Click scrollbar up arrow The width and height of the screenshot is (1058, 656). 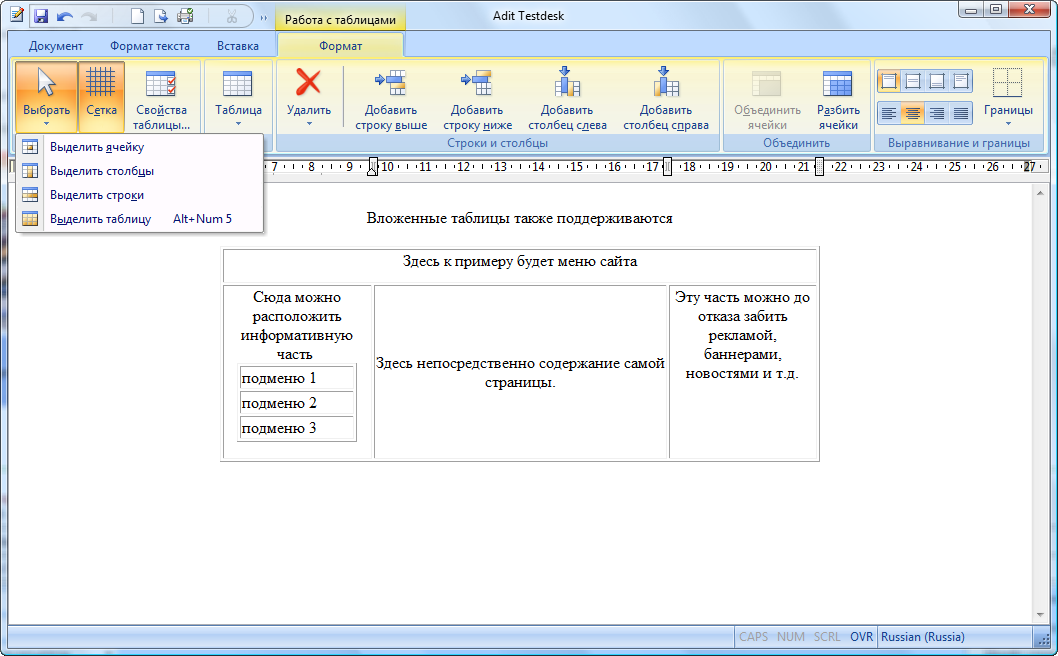pyautogui.click(x=1040, y=194)
